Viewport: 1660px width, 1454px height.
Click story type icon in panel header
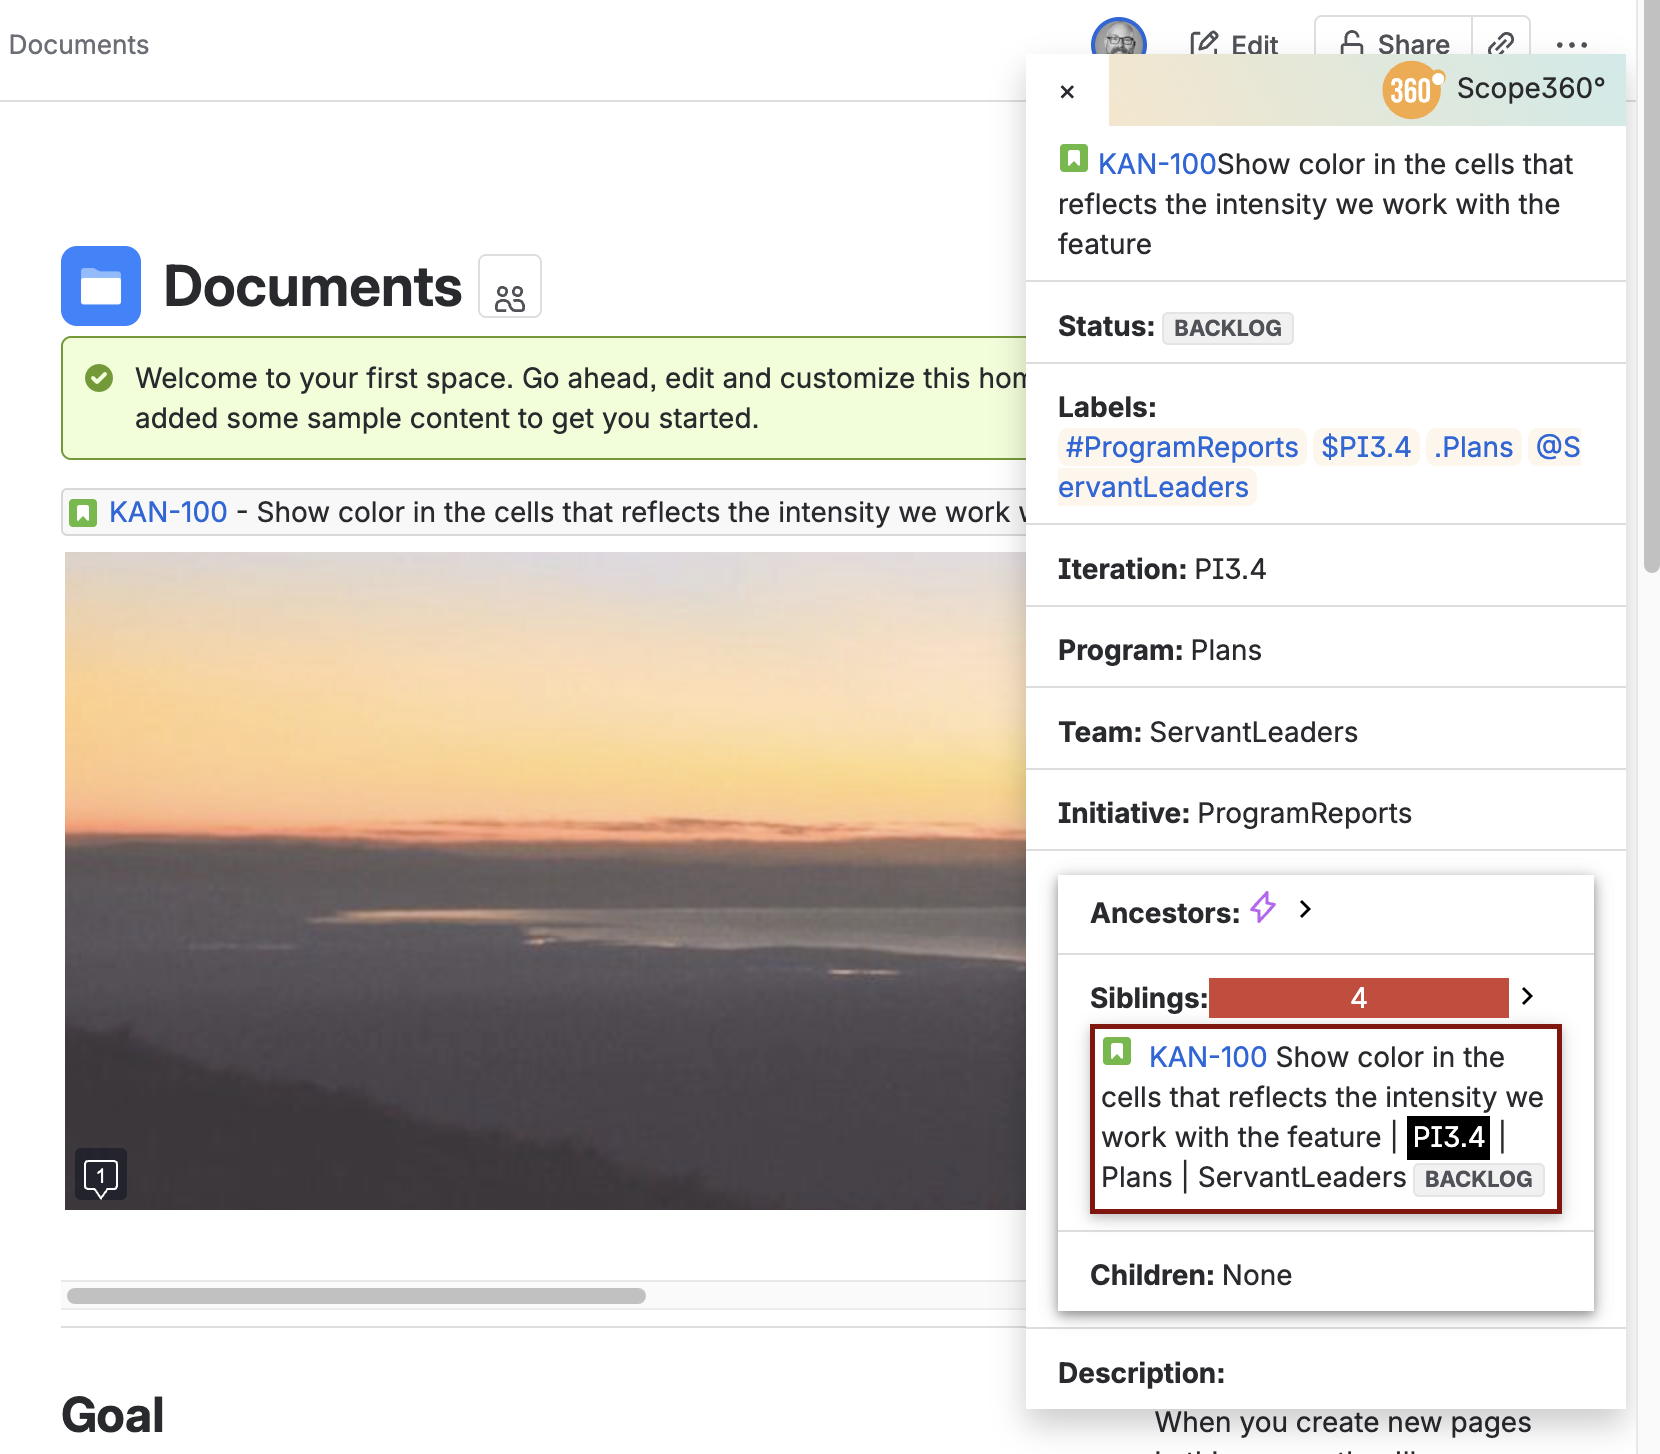1074,158
